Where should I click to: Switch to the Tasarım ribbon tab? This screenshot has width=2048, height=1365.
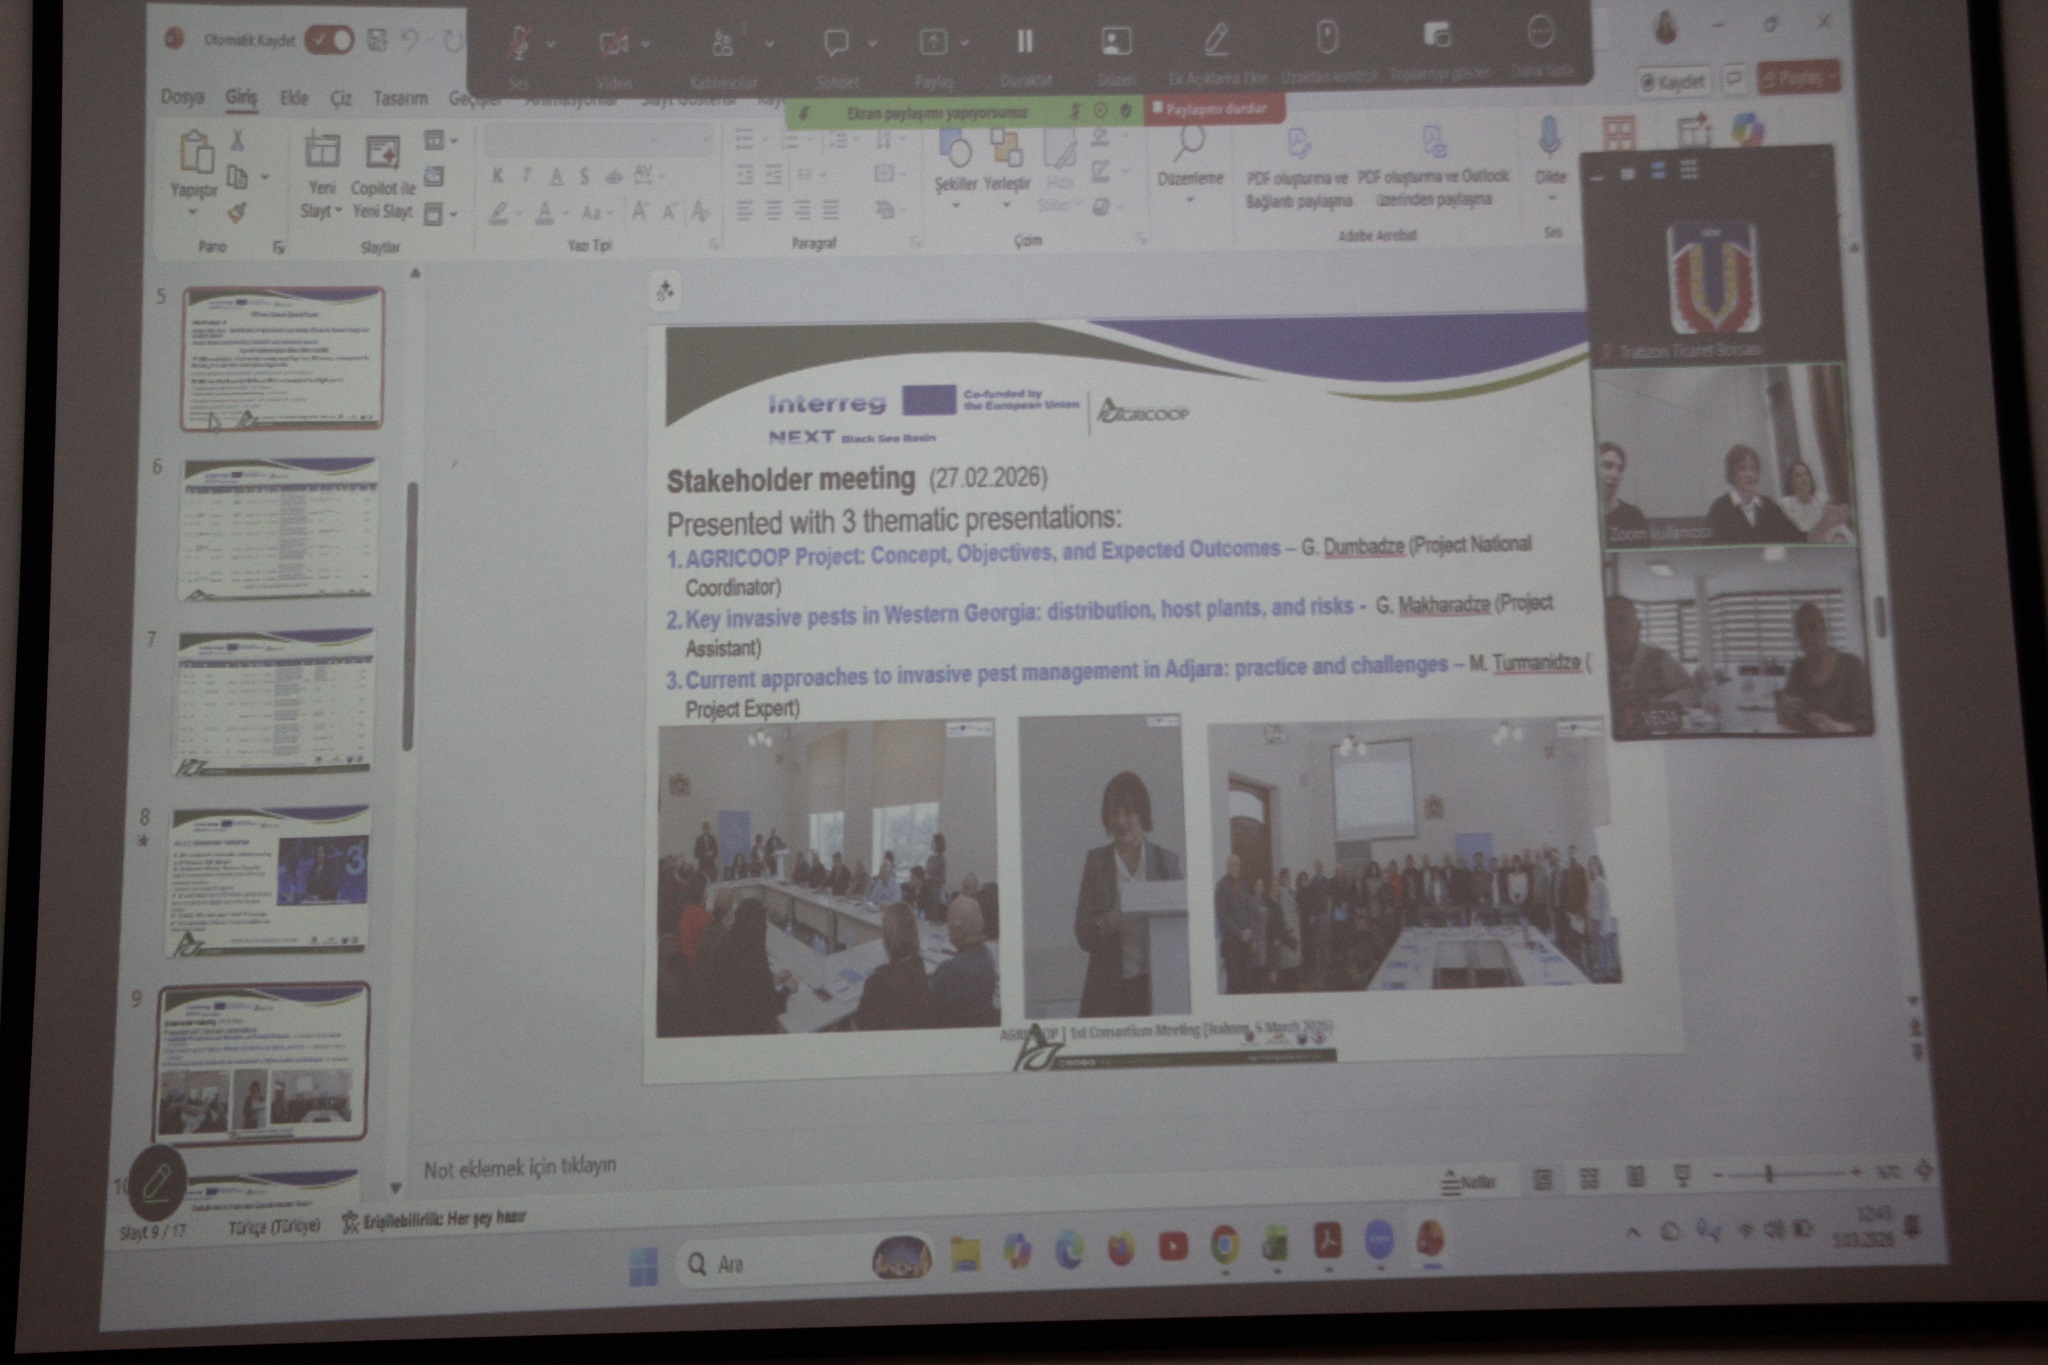[400, 98]
